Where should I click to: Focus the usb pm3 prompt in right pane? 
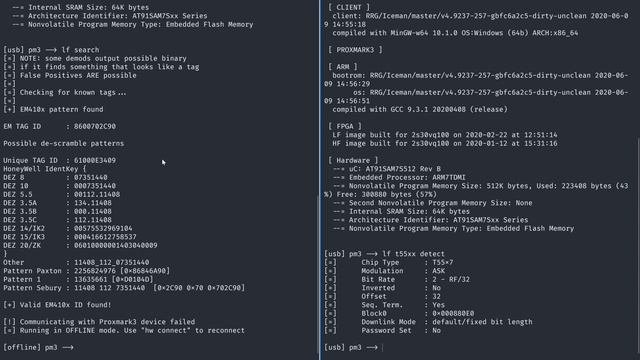pos(353,347)
